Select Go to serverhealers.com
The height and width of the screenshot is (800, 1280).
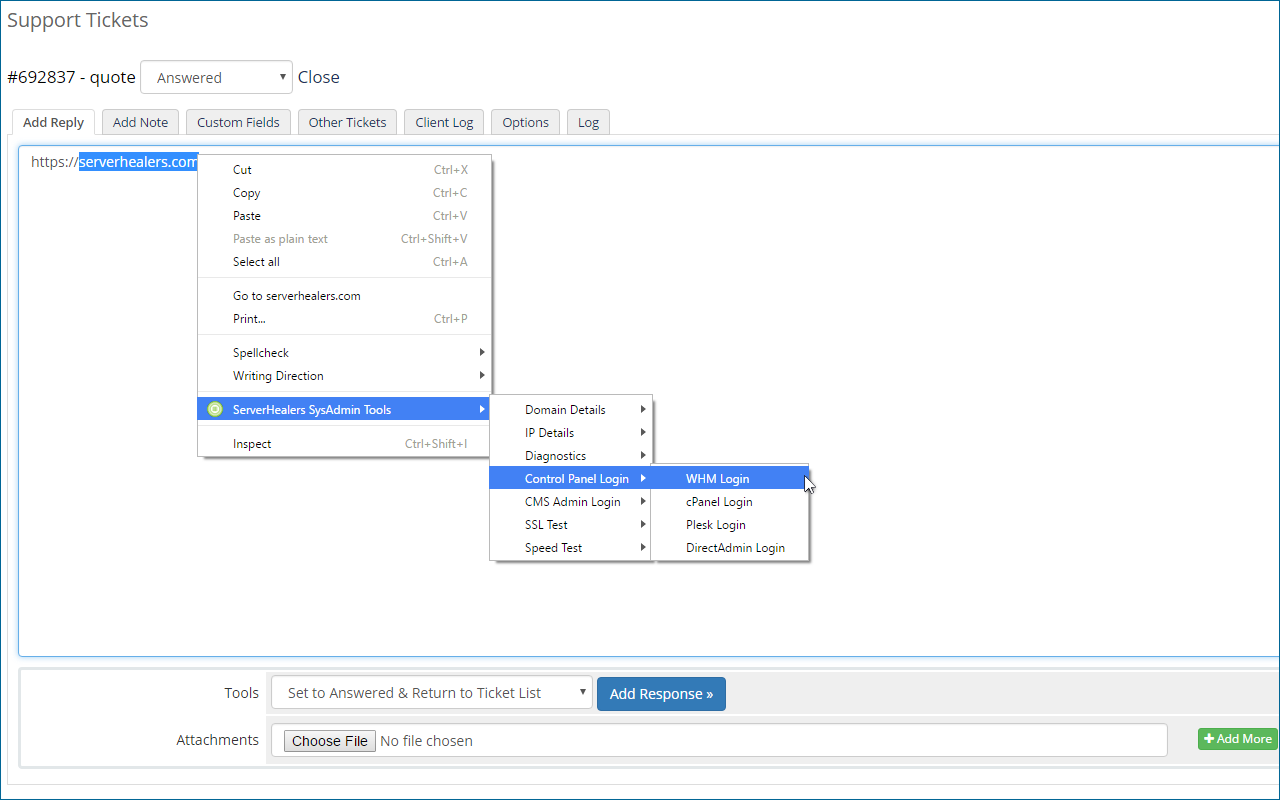345,296
